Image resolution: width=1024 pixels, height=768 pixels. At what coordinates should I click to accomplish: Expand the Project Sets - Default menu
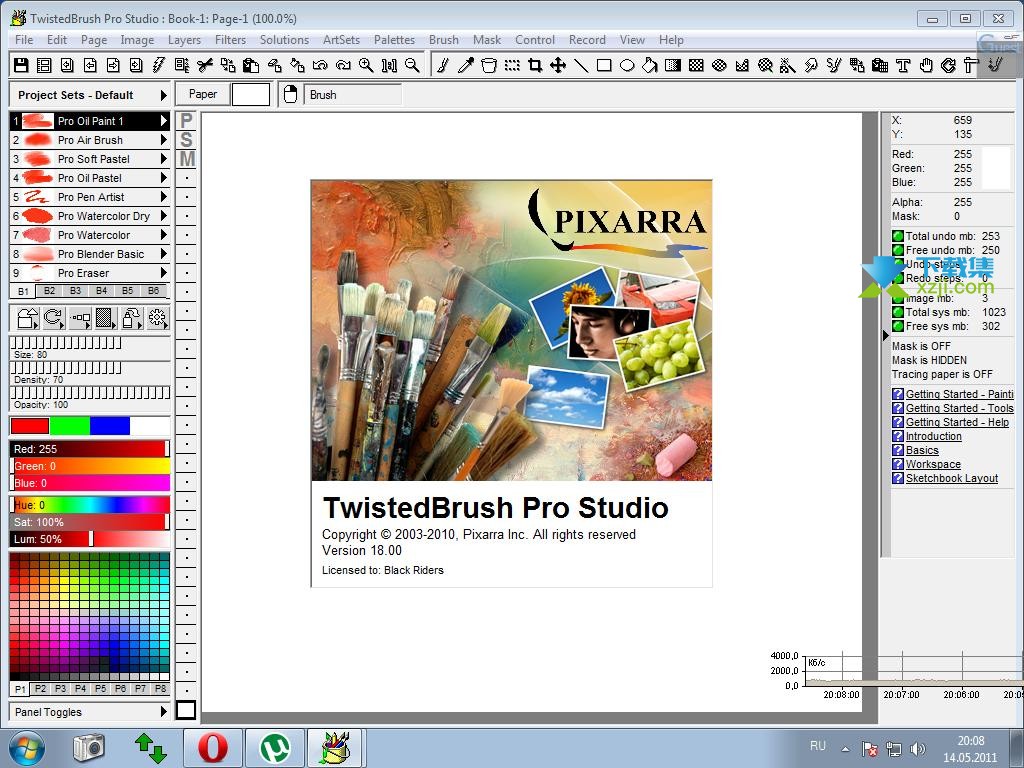pos(163,95)
